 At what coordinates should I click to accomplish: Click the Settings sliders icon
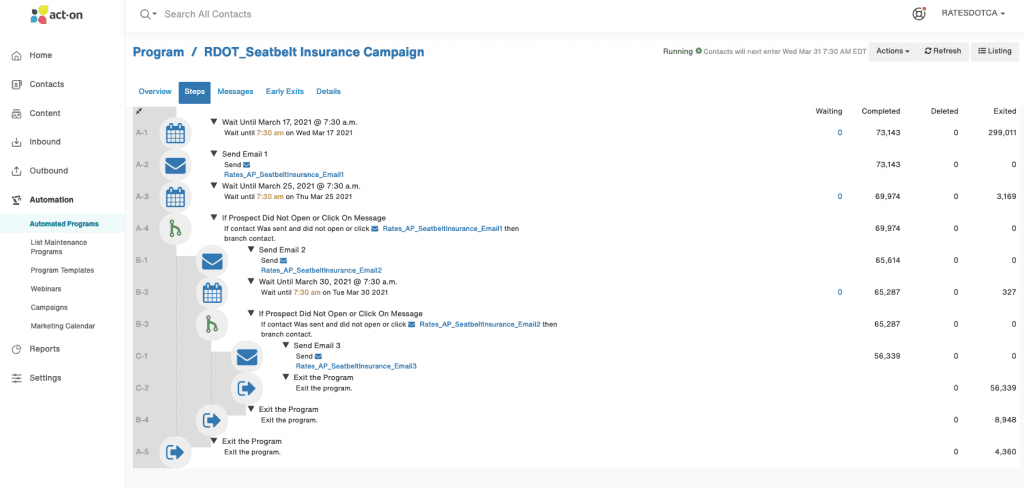(17, 378)
